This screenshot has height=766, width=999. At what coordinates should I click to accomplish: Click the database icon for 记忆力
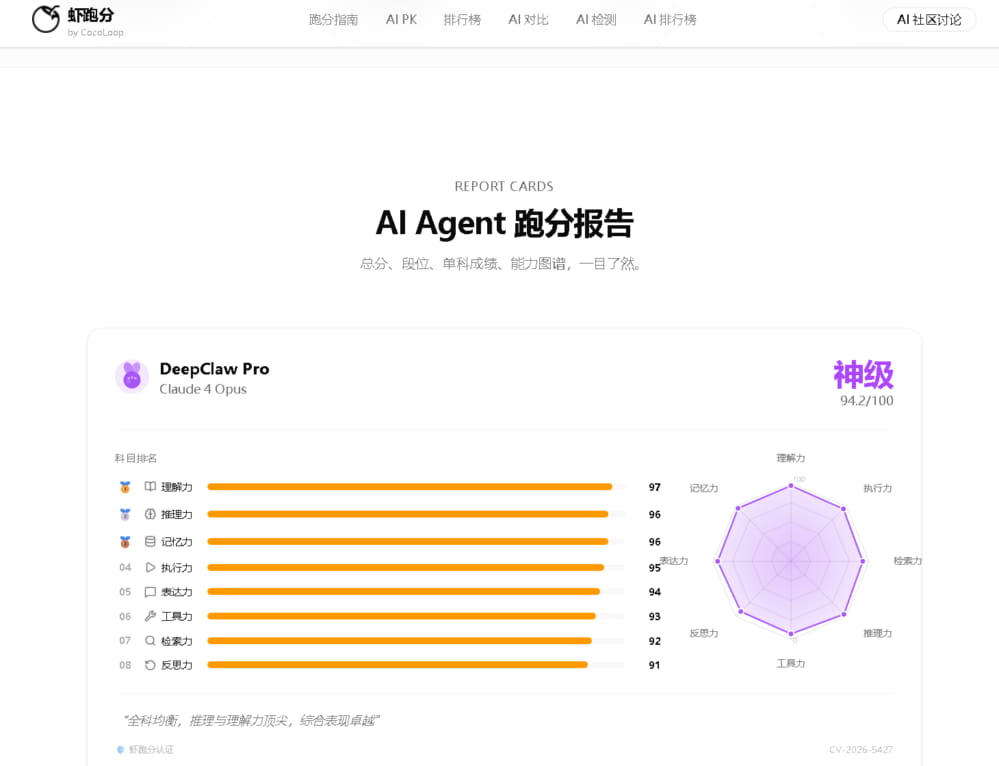click(150, 541)
